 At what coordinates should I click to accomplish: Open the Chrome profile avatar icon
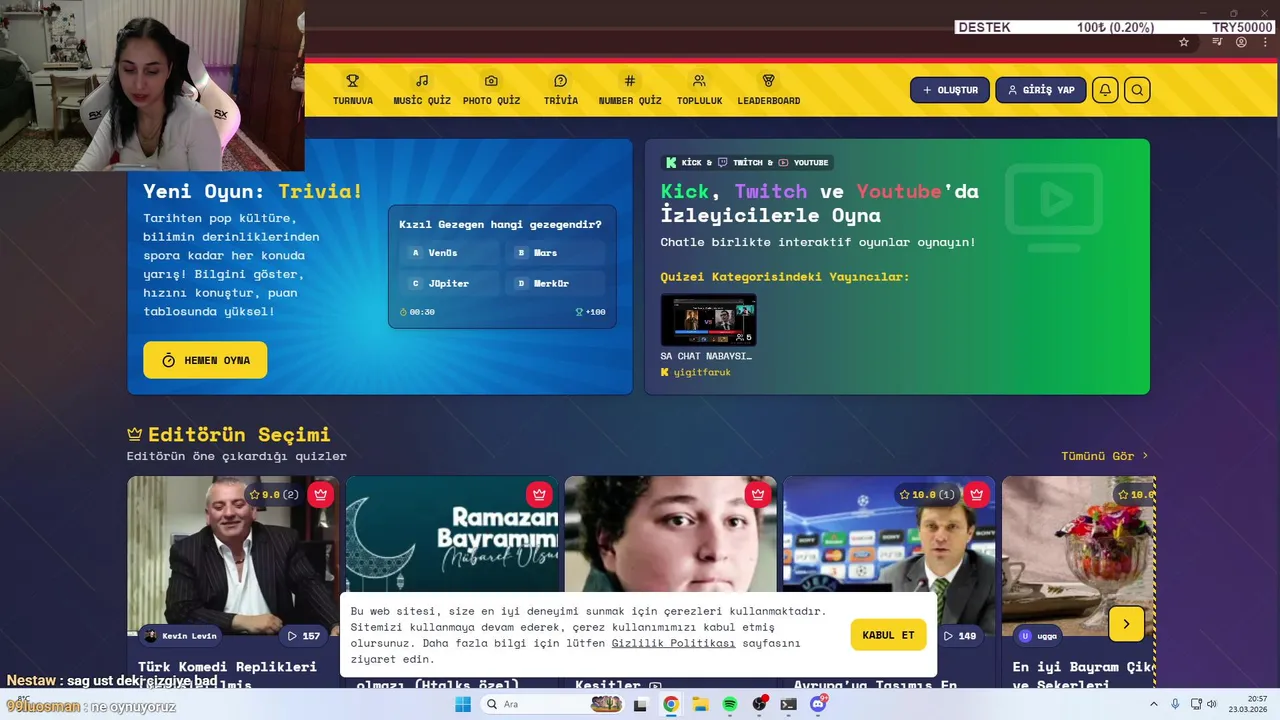point(1241,42)
